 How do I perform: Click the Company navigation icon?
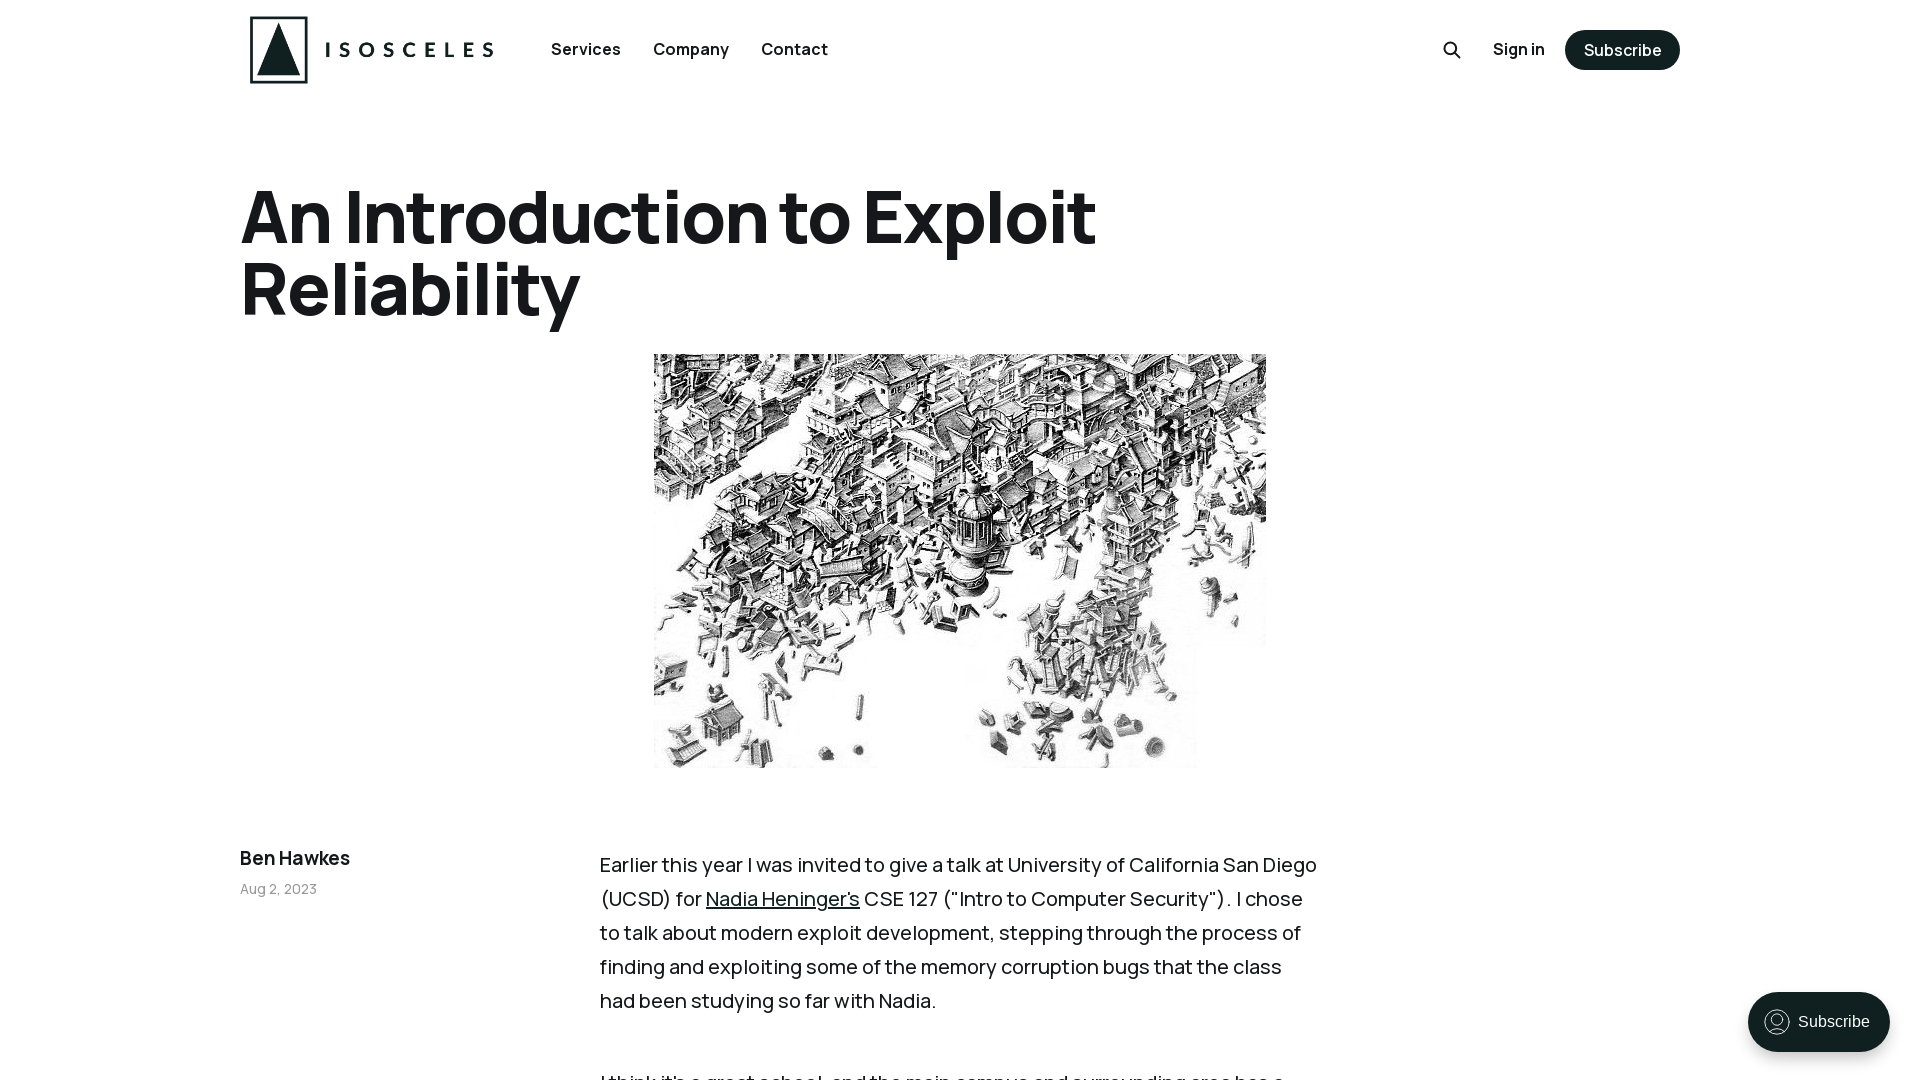click(691, 49)
